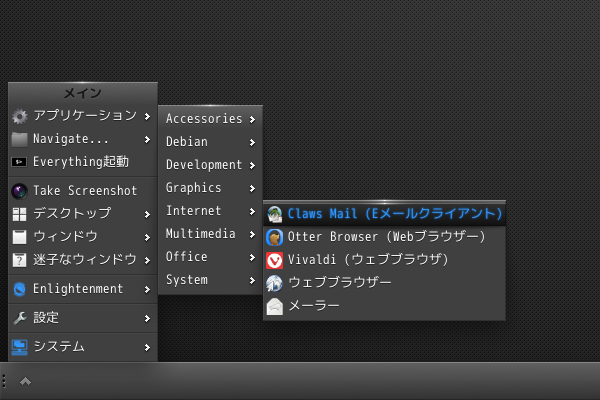
Task: Click the window icon beside ウィンドウ
Action: point(20,237)
